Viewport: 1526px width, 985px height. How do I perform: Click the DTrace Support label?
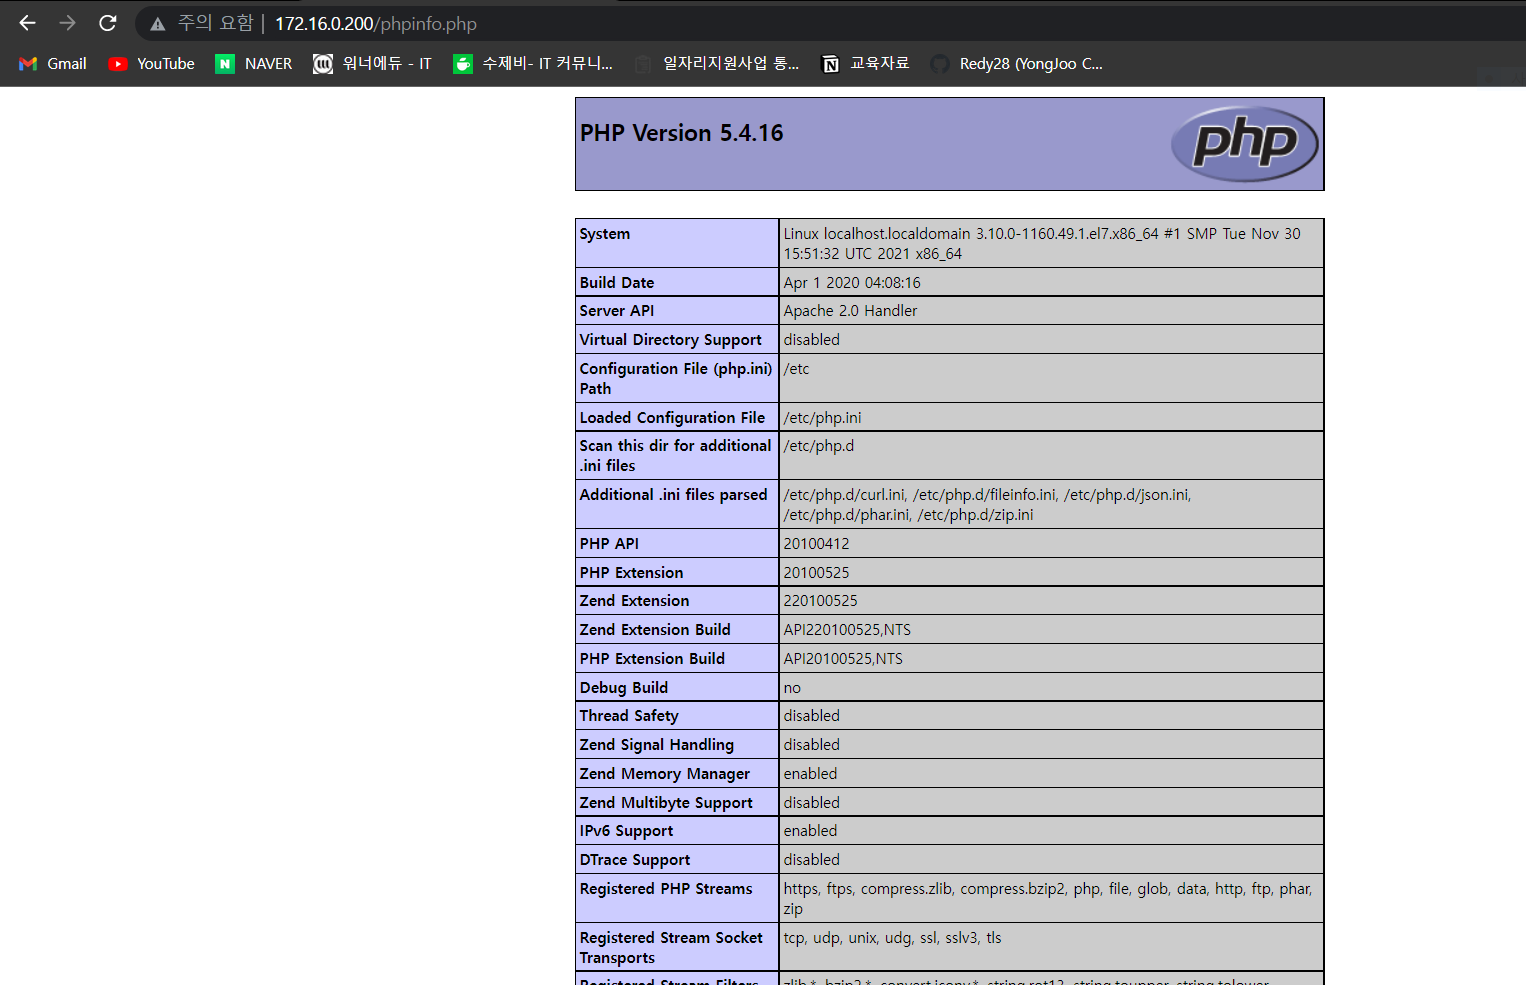(635, 860)
